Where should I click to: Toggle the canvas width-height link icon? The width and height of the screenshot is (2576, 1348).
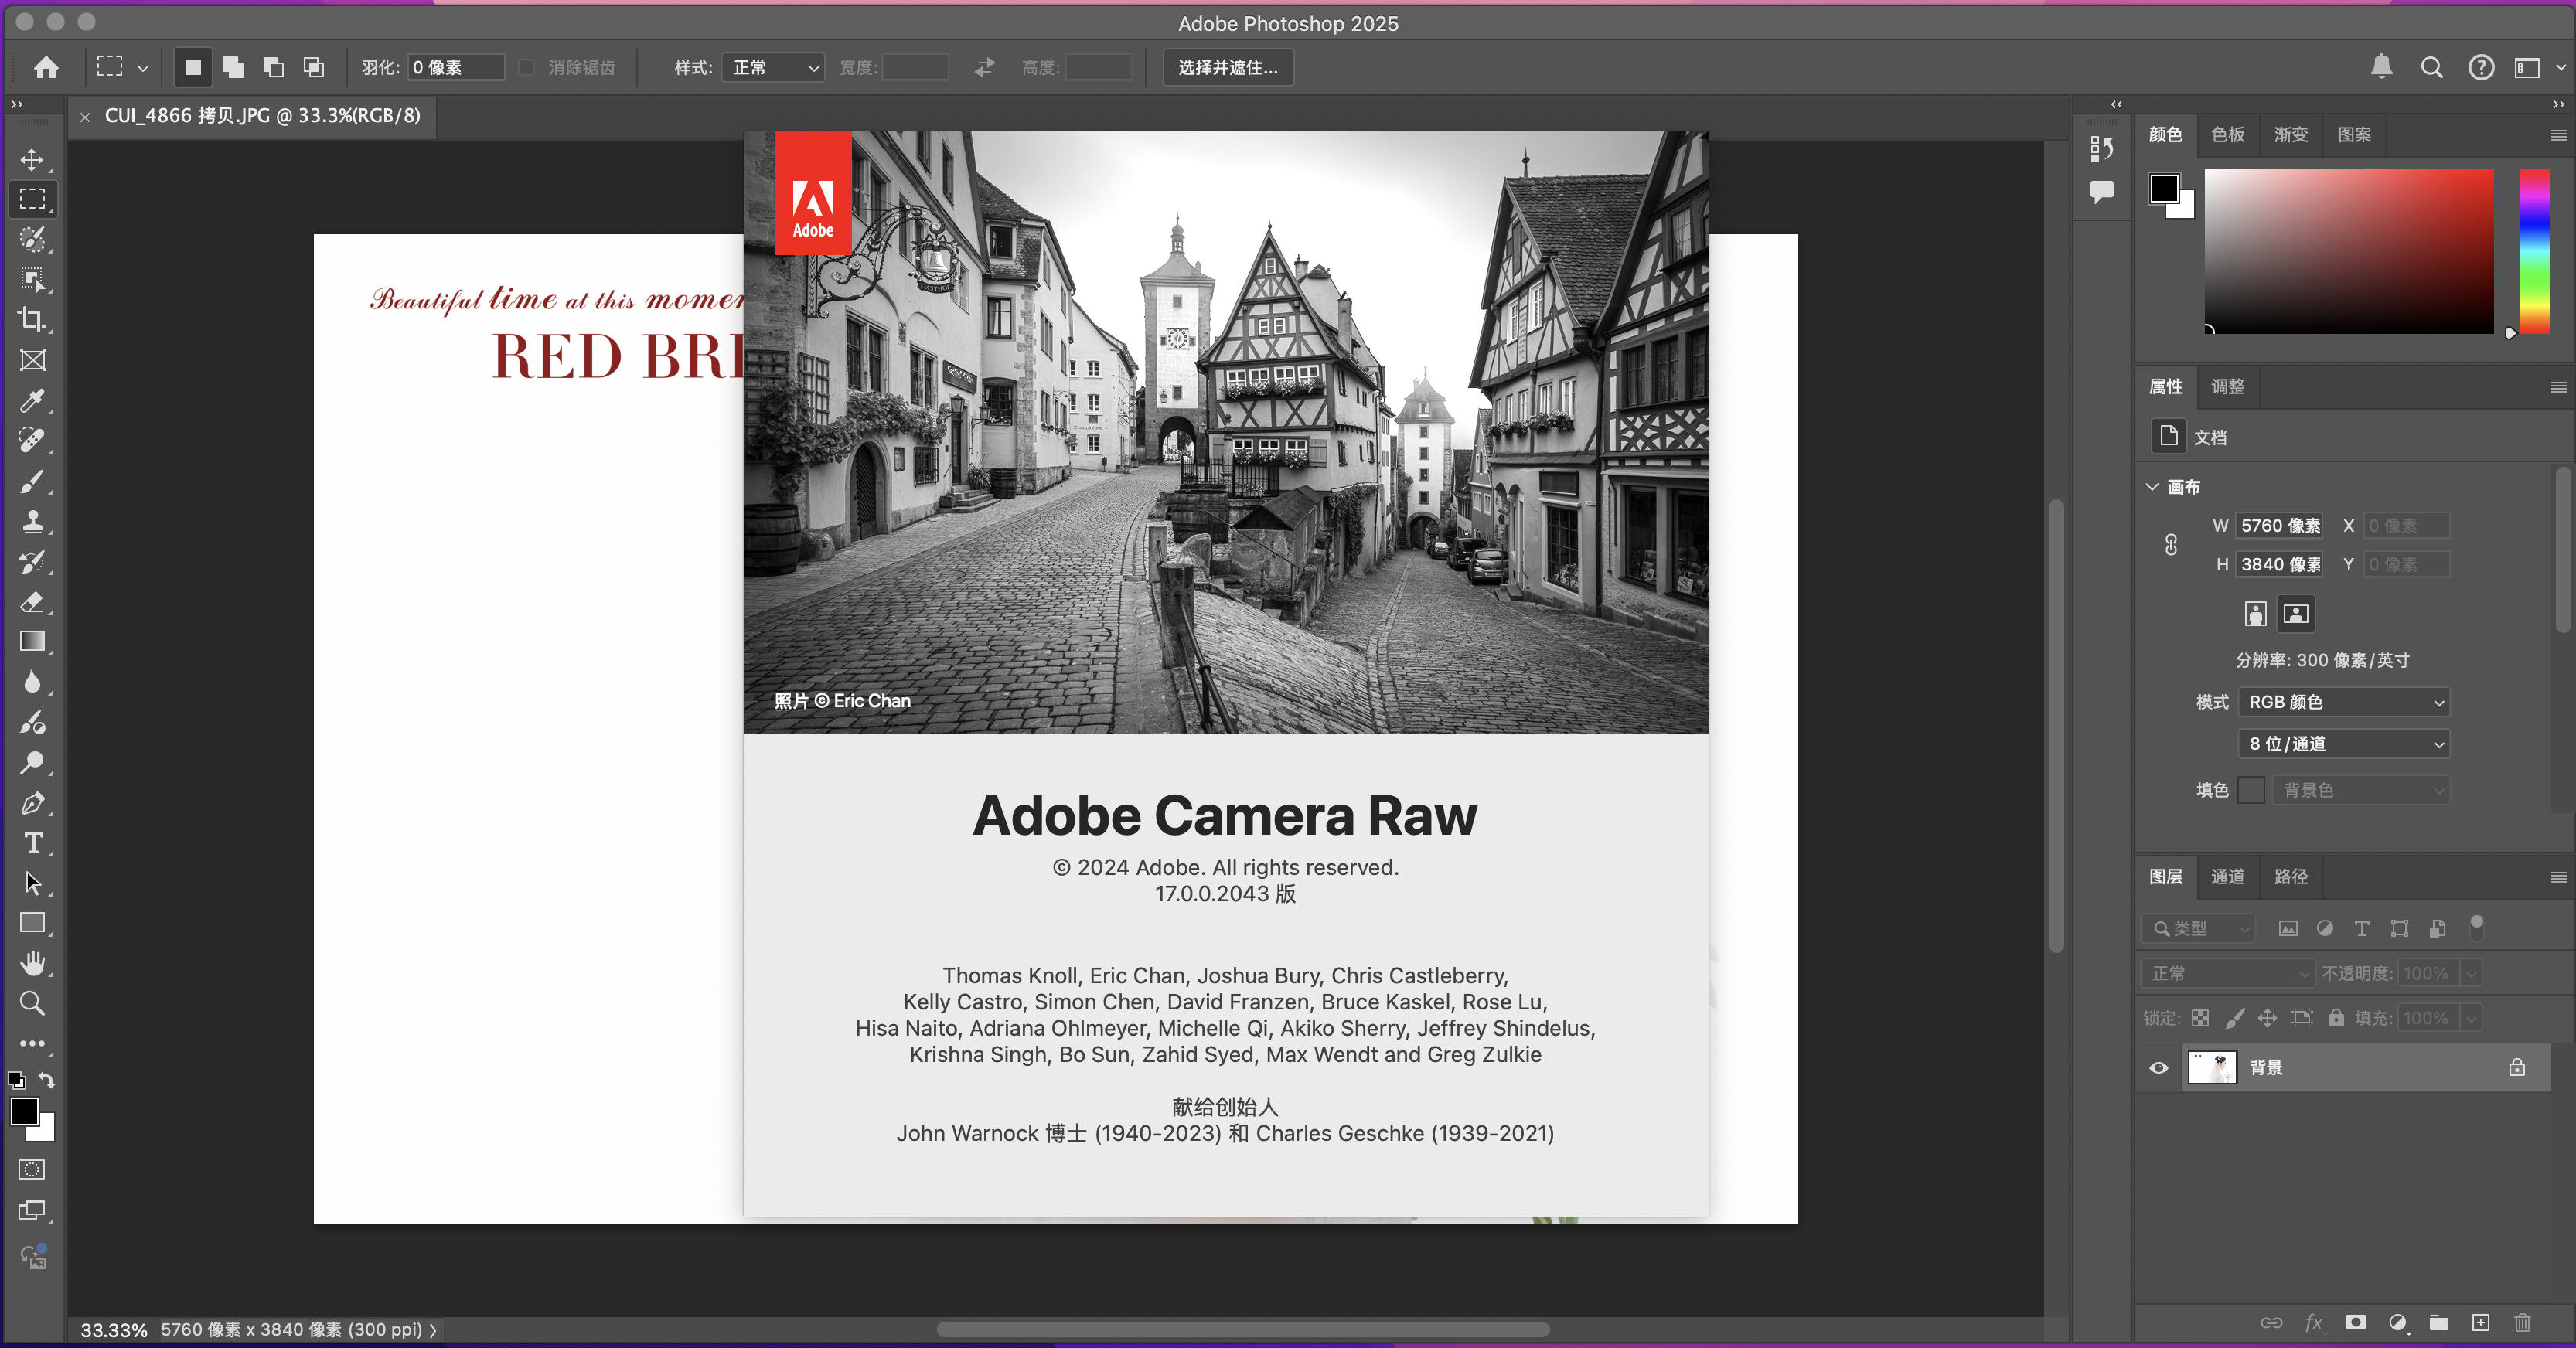coord(2170,545)
